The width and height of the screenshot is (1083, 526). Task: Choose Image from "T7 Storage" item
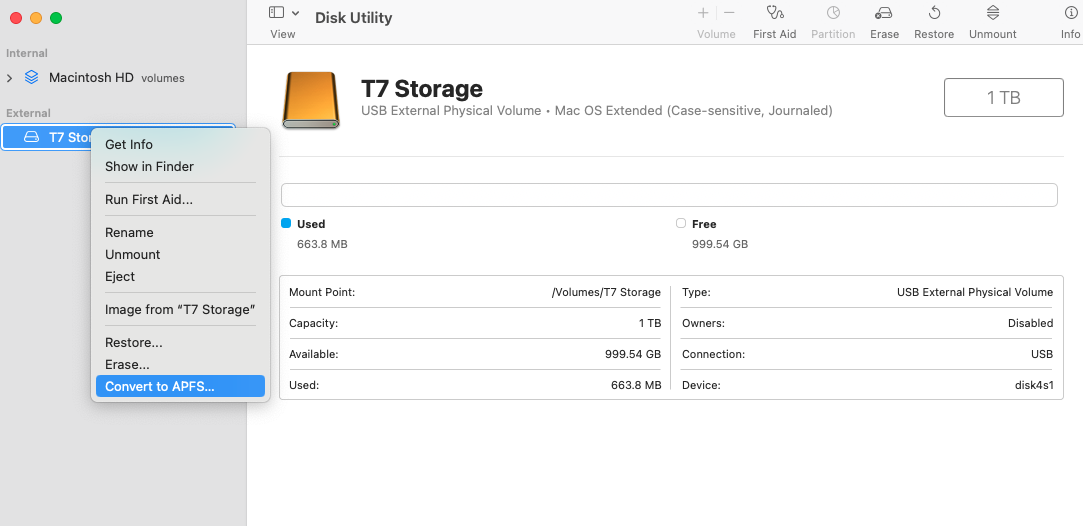click(x=180, y=310)
